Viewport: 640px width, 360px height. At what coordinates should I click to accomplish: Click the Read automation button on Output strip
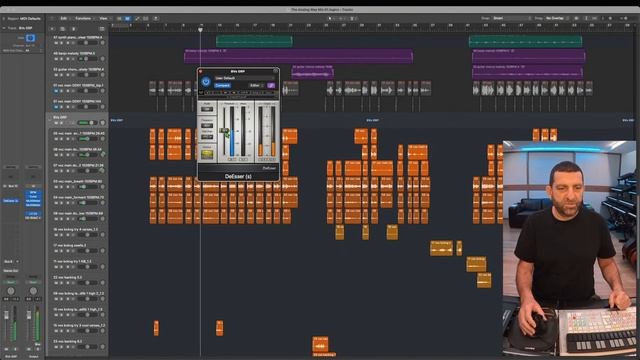(33, 282)
